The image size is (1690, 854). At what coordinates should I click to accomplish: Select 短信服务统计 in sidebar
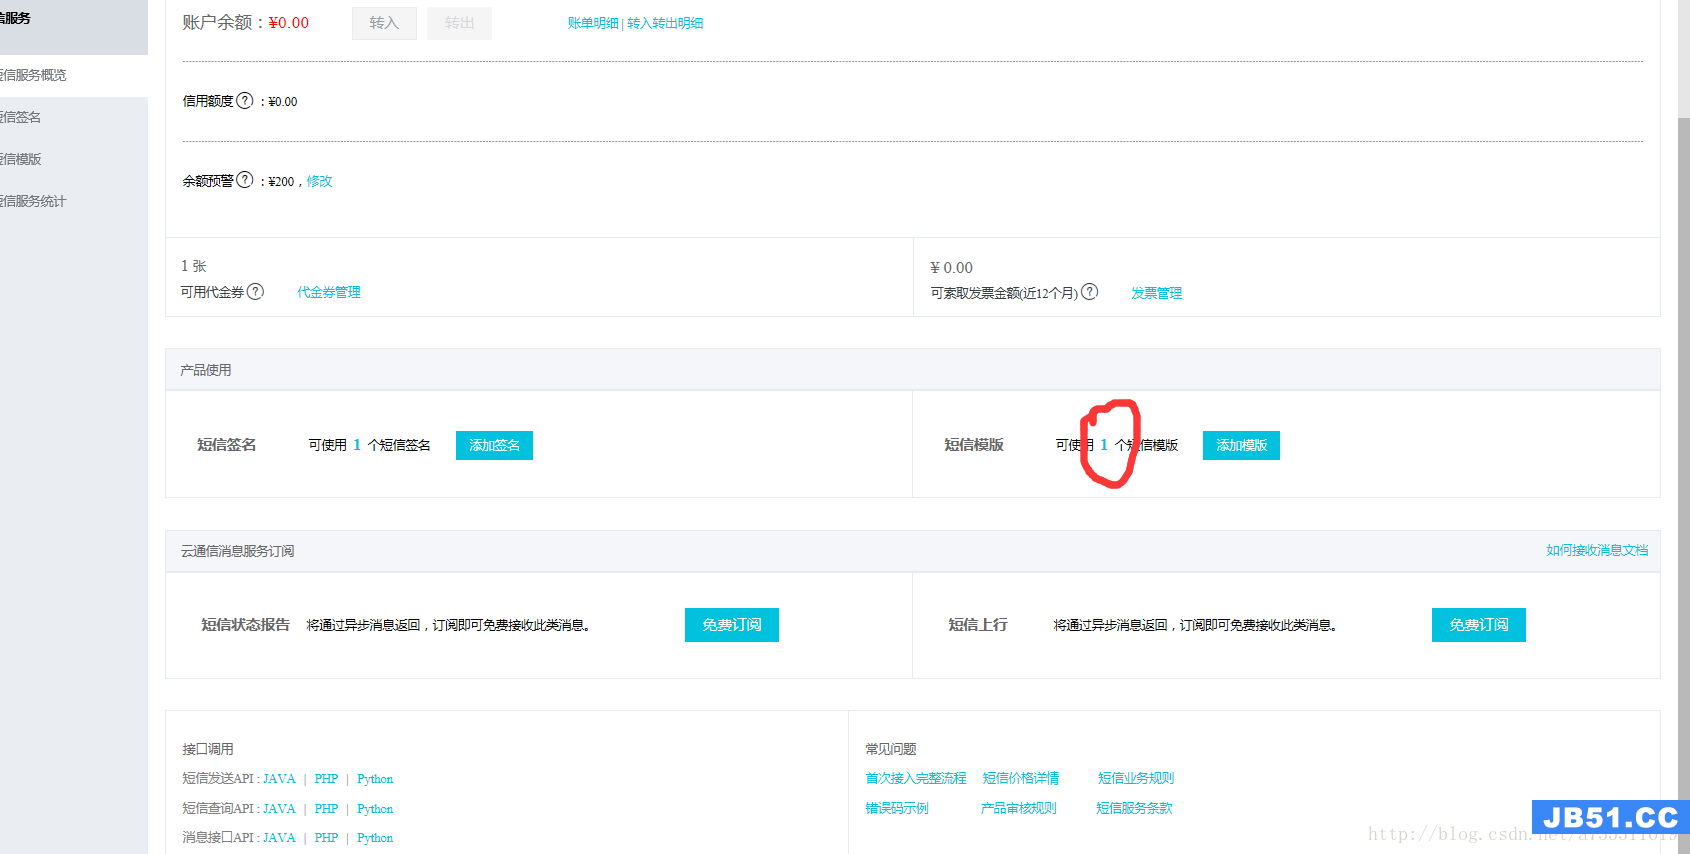tap(74, 201)
